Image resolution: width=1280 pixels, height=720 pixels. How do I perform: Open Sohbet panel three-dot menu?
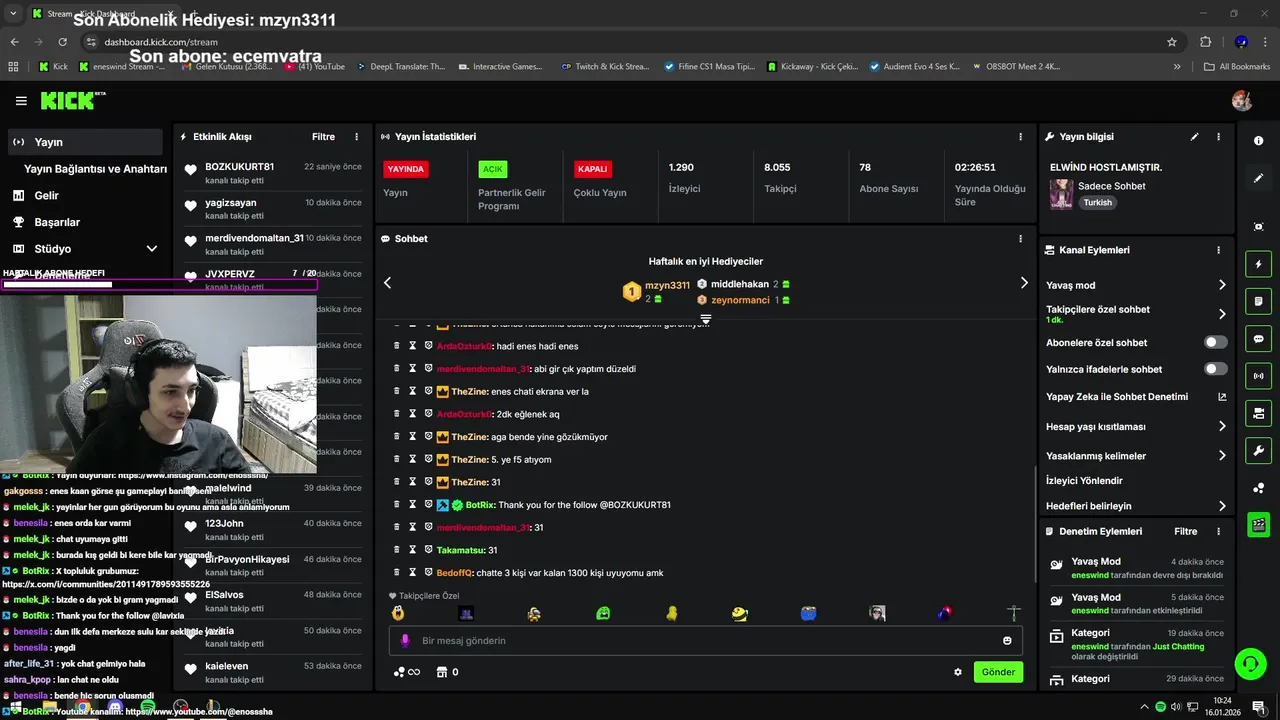[1020, 239]
